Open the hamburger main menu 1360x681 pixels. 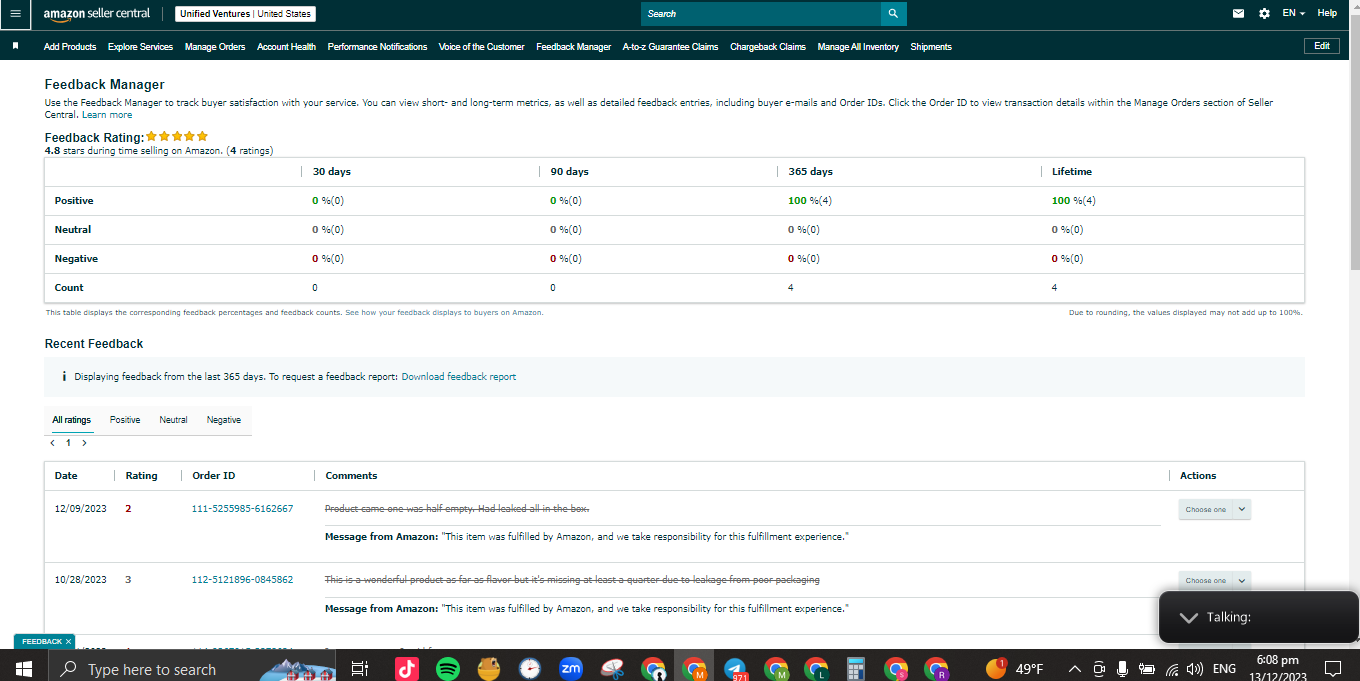tap(15, 14)
